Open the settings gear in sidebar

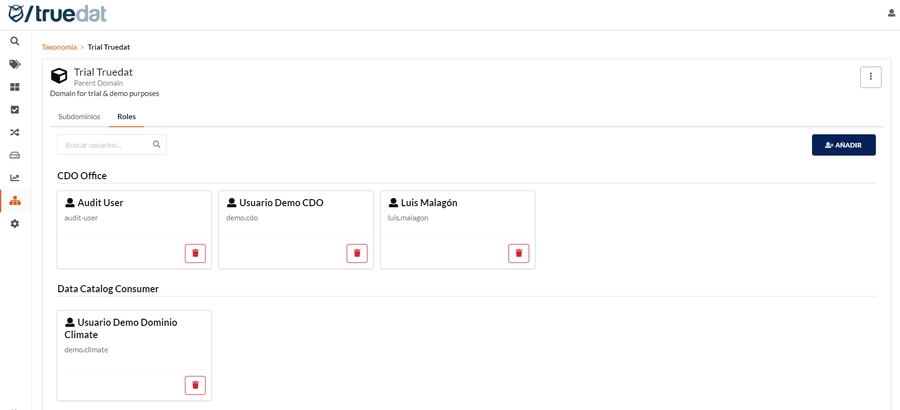point(15,224)
